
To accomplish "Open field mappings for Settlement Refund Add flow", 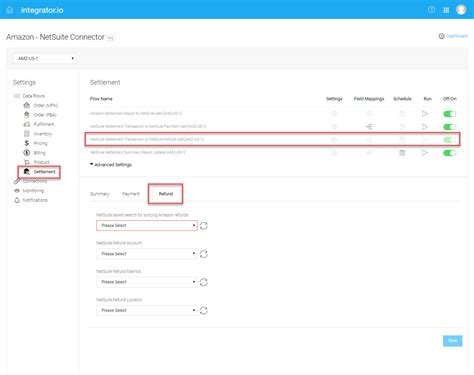I will click(x=369, y=140).
